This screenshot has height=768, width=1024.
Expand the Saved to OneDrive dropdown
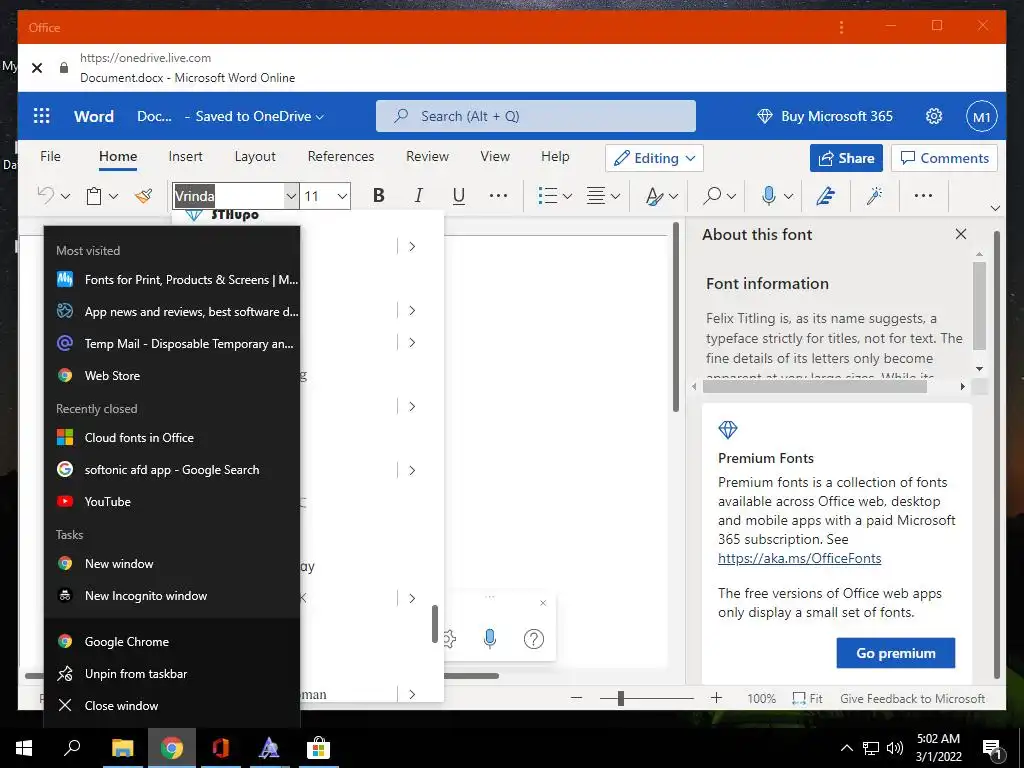point(320,117)
